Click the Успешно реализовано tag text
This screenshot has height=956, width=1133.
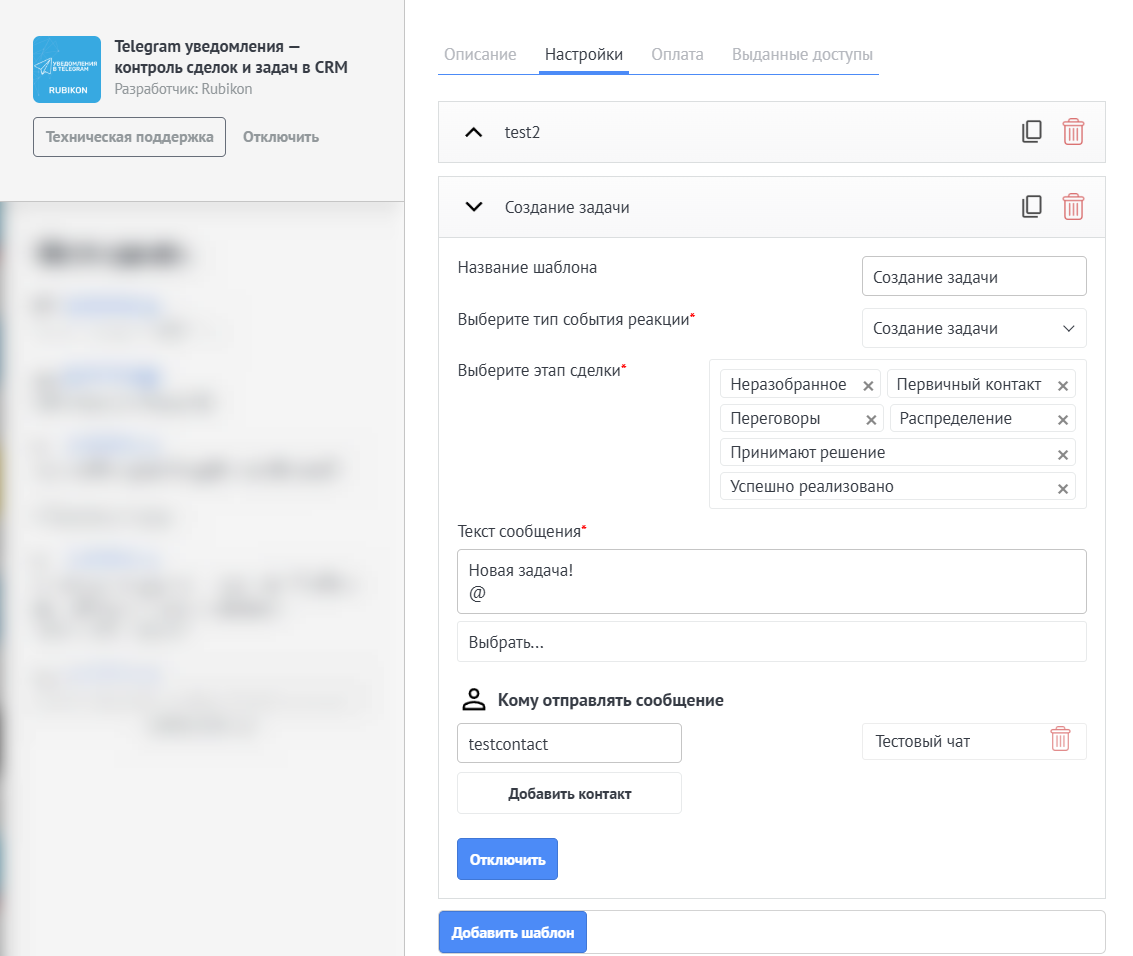point(811,486)
